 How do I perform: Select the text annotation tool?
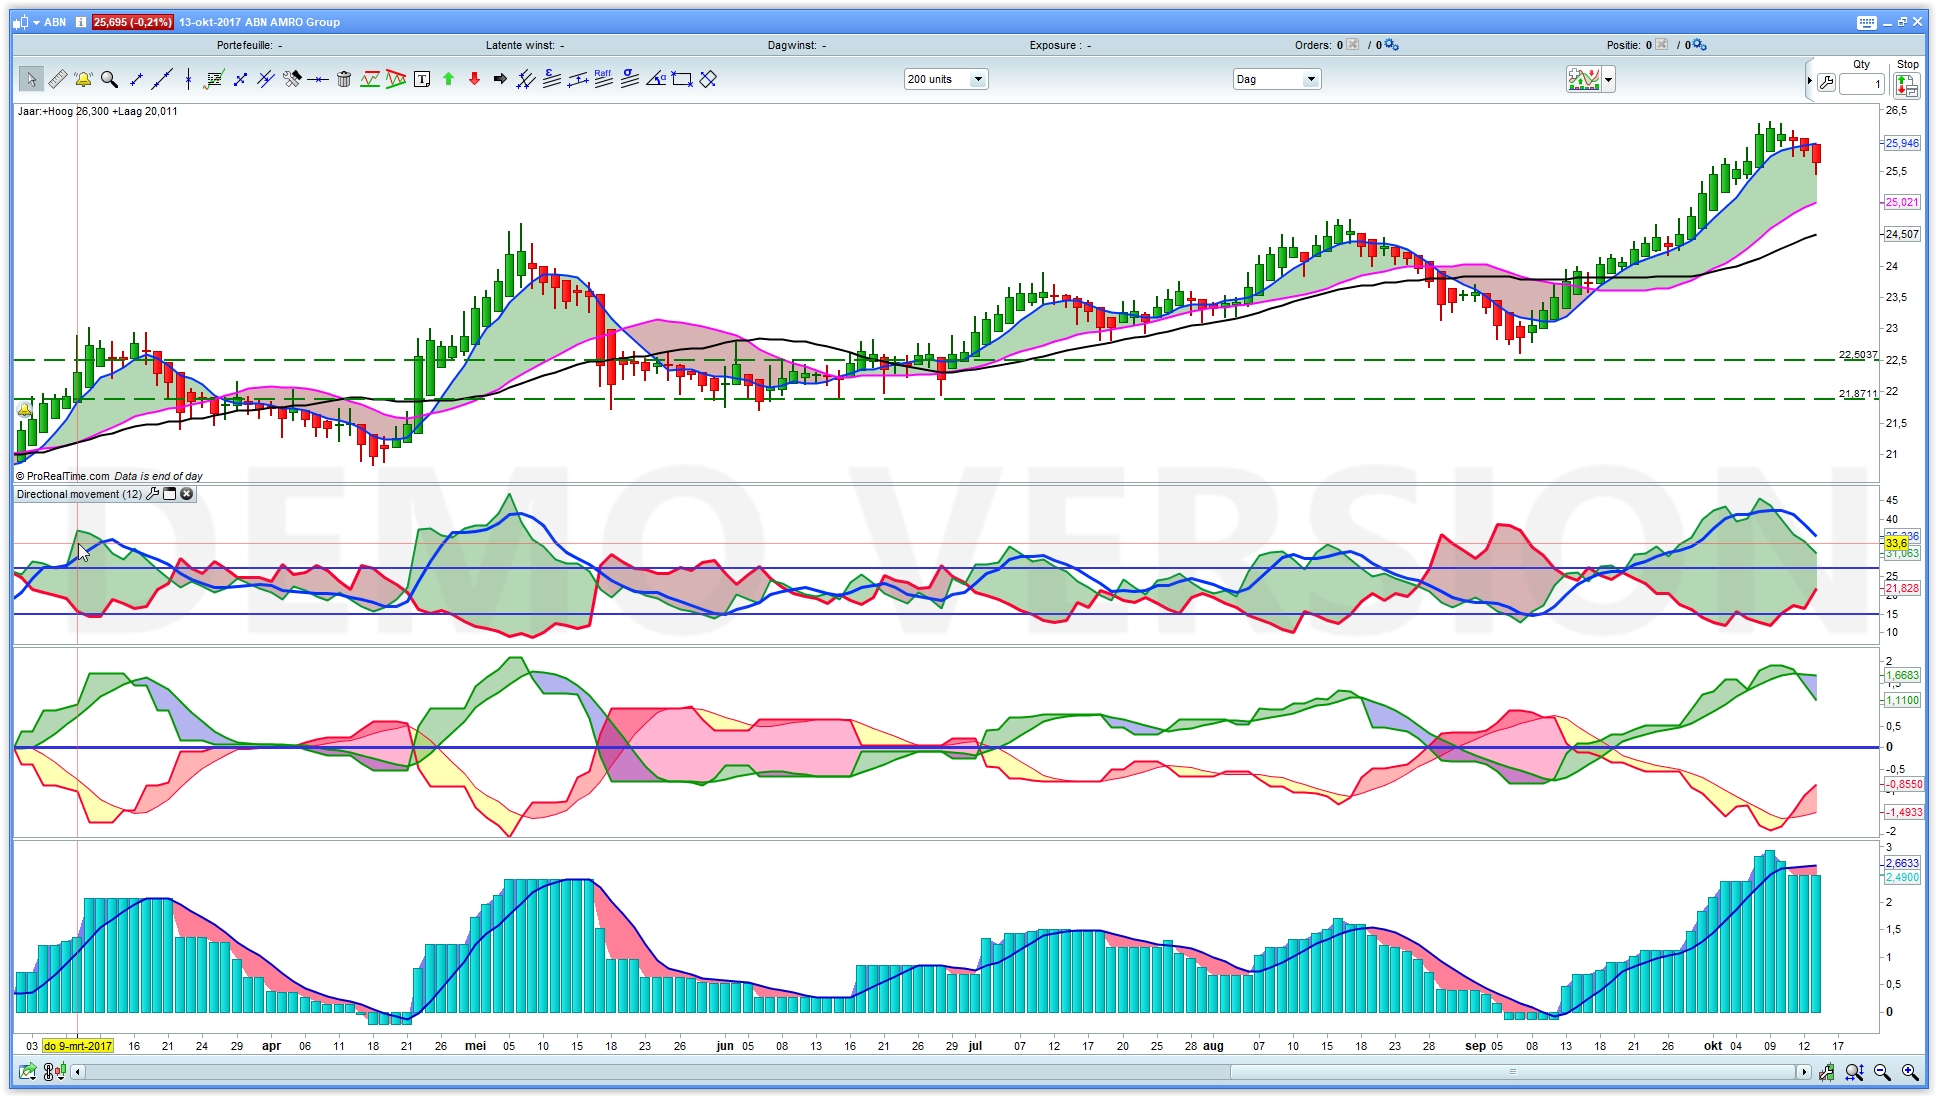click(422, 79)
